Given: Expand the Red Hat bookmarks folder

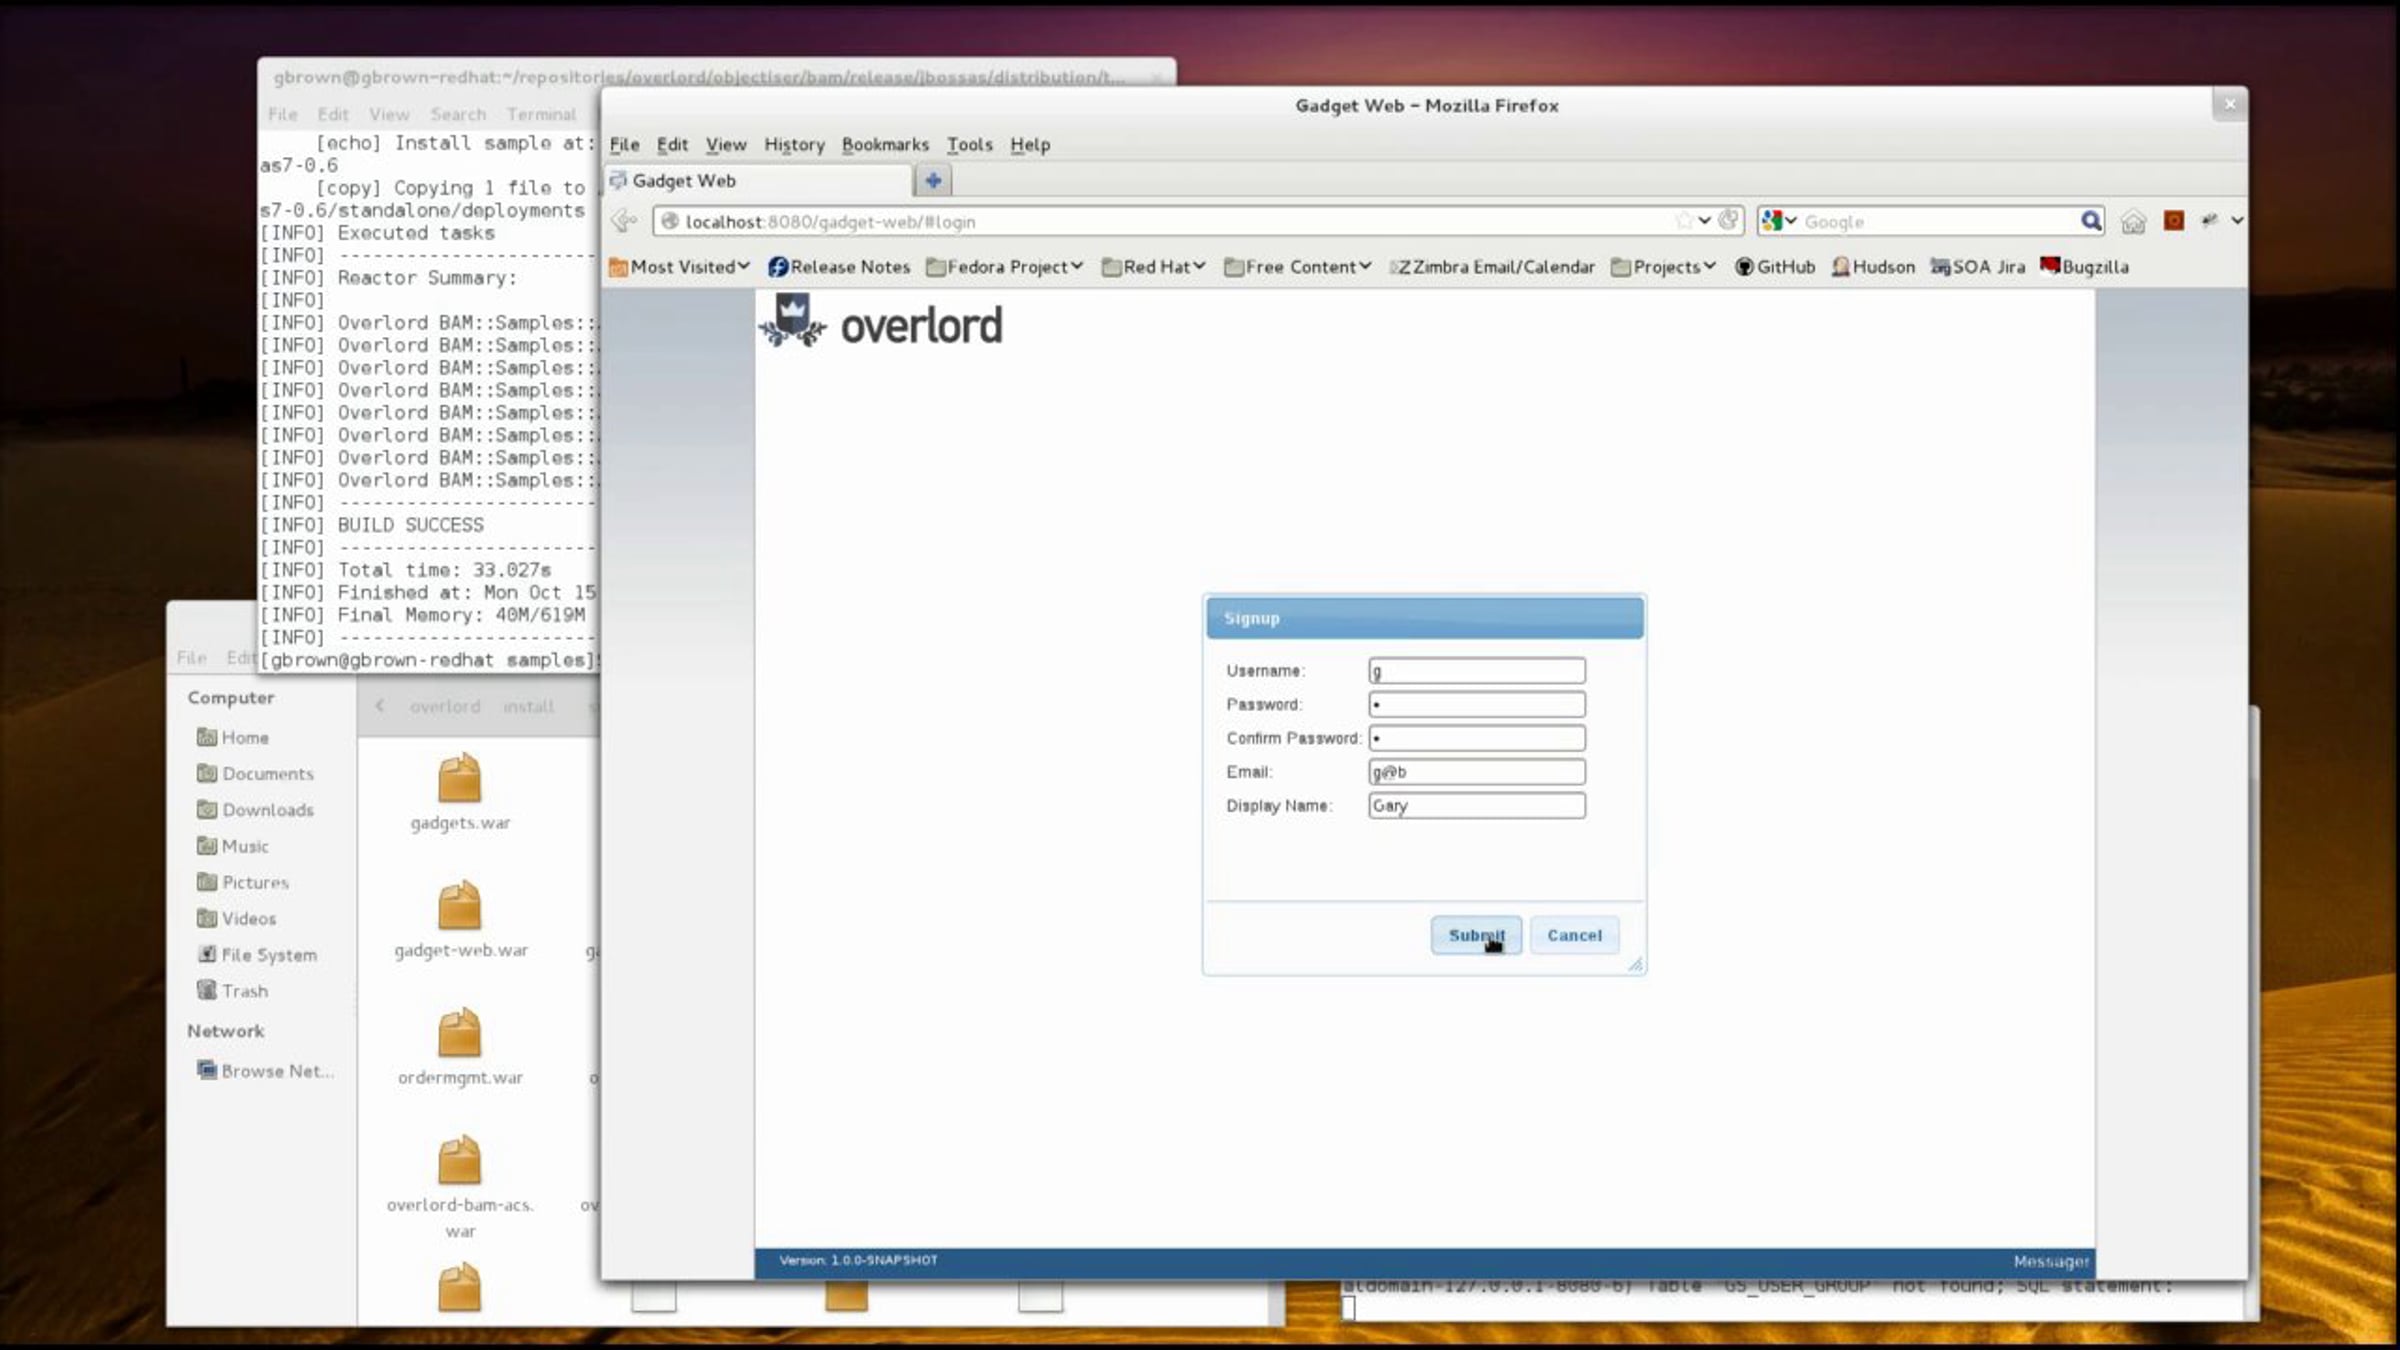Looking at the screenshot, I should (x=1154, y=267).
